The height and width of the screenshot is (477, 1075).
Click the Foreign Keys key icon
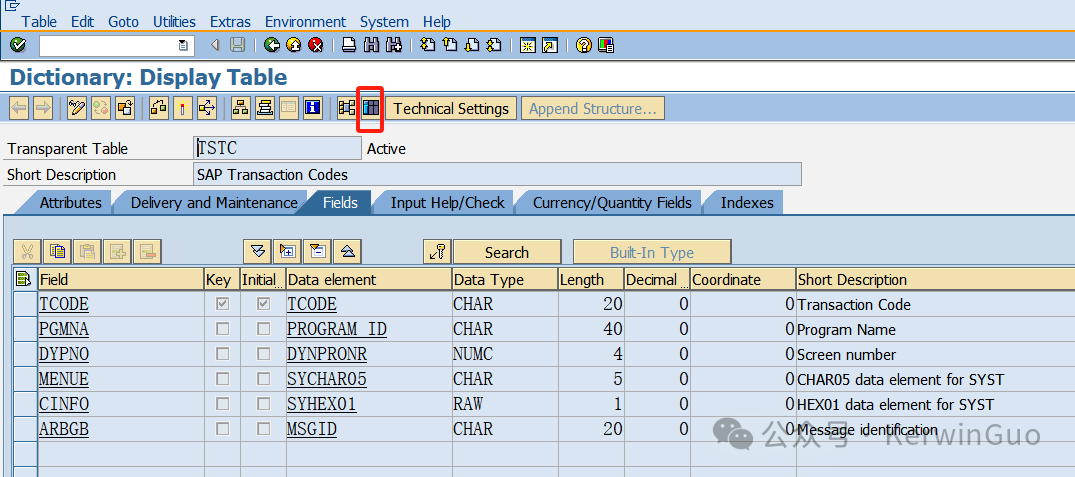[x=437, y=252]
